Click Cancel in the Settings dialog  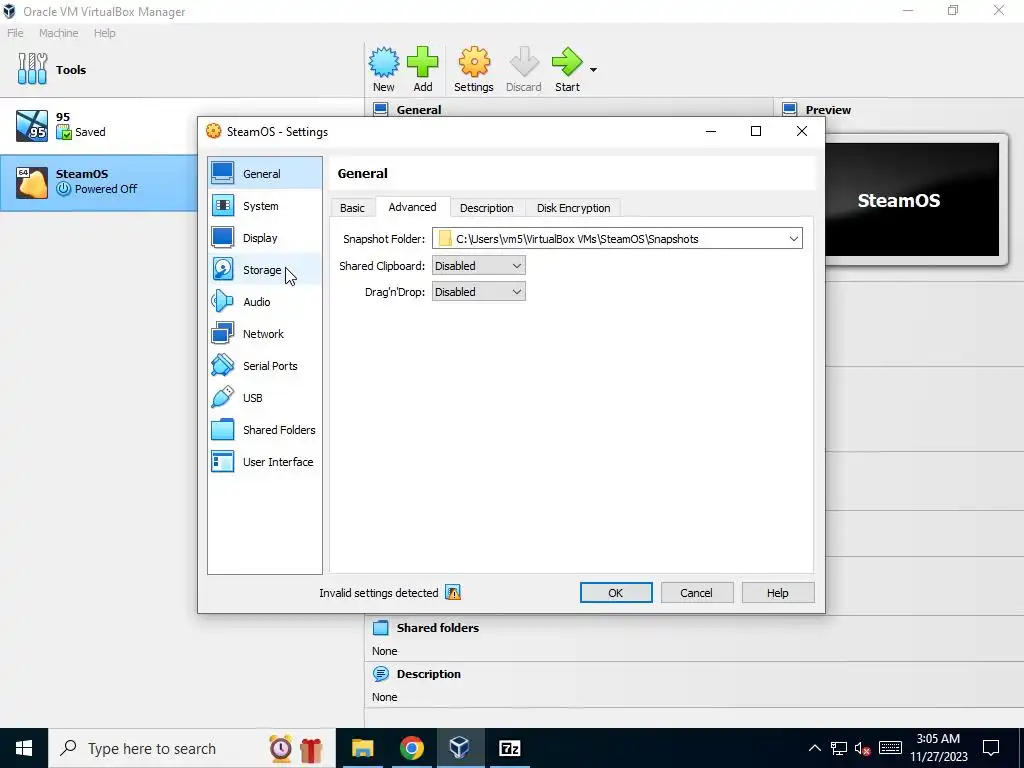point(696,592)
